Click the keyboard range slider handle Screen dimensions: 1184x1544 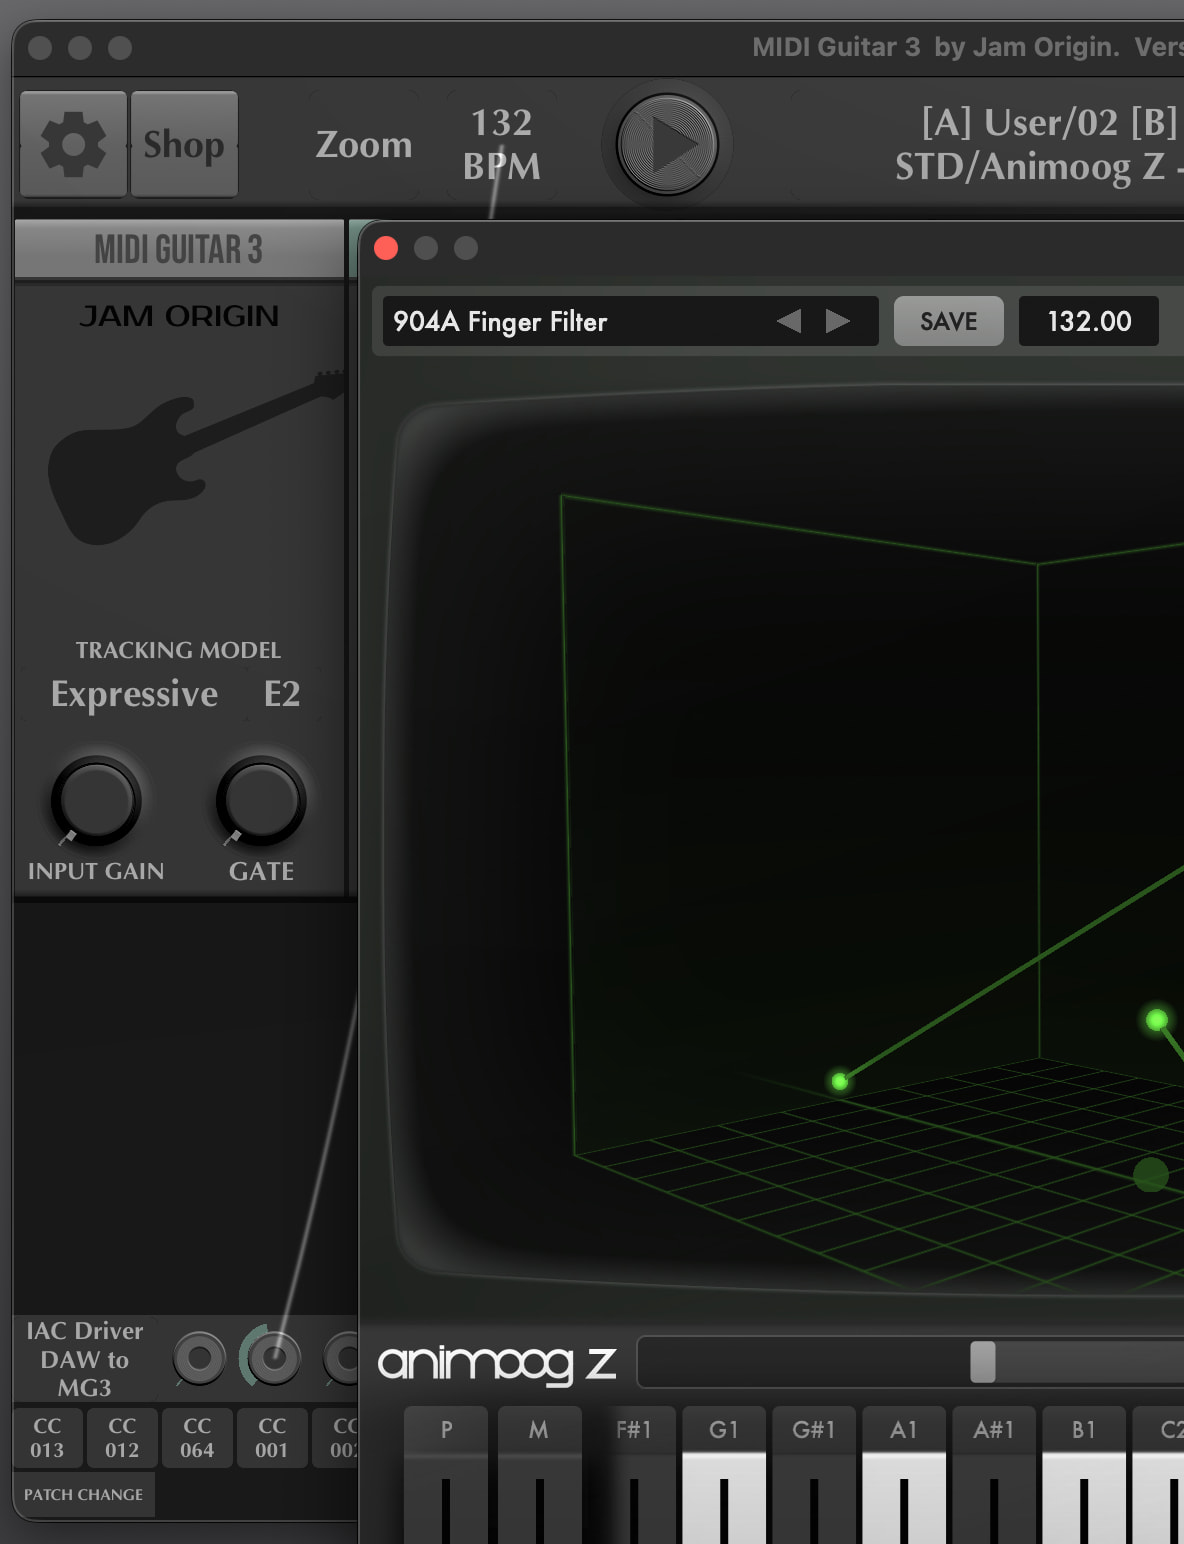point(982,1362)
